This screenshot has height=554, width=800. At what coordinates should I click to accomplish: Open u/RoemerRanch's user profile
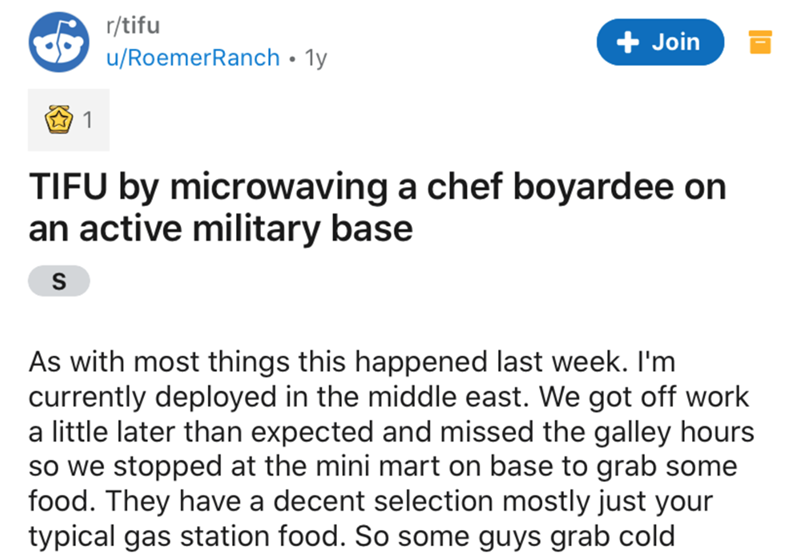pyautogui.click(x=193, y=58)
